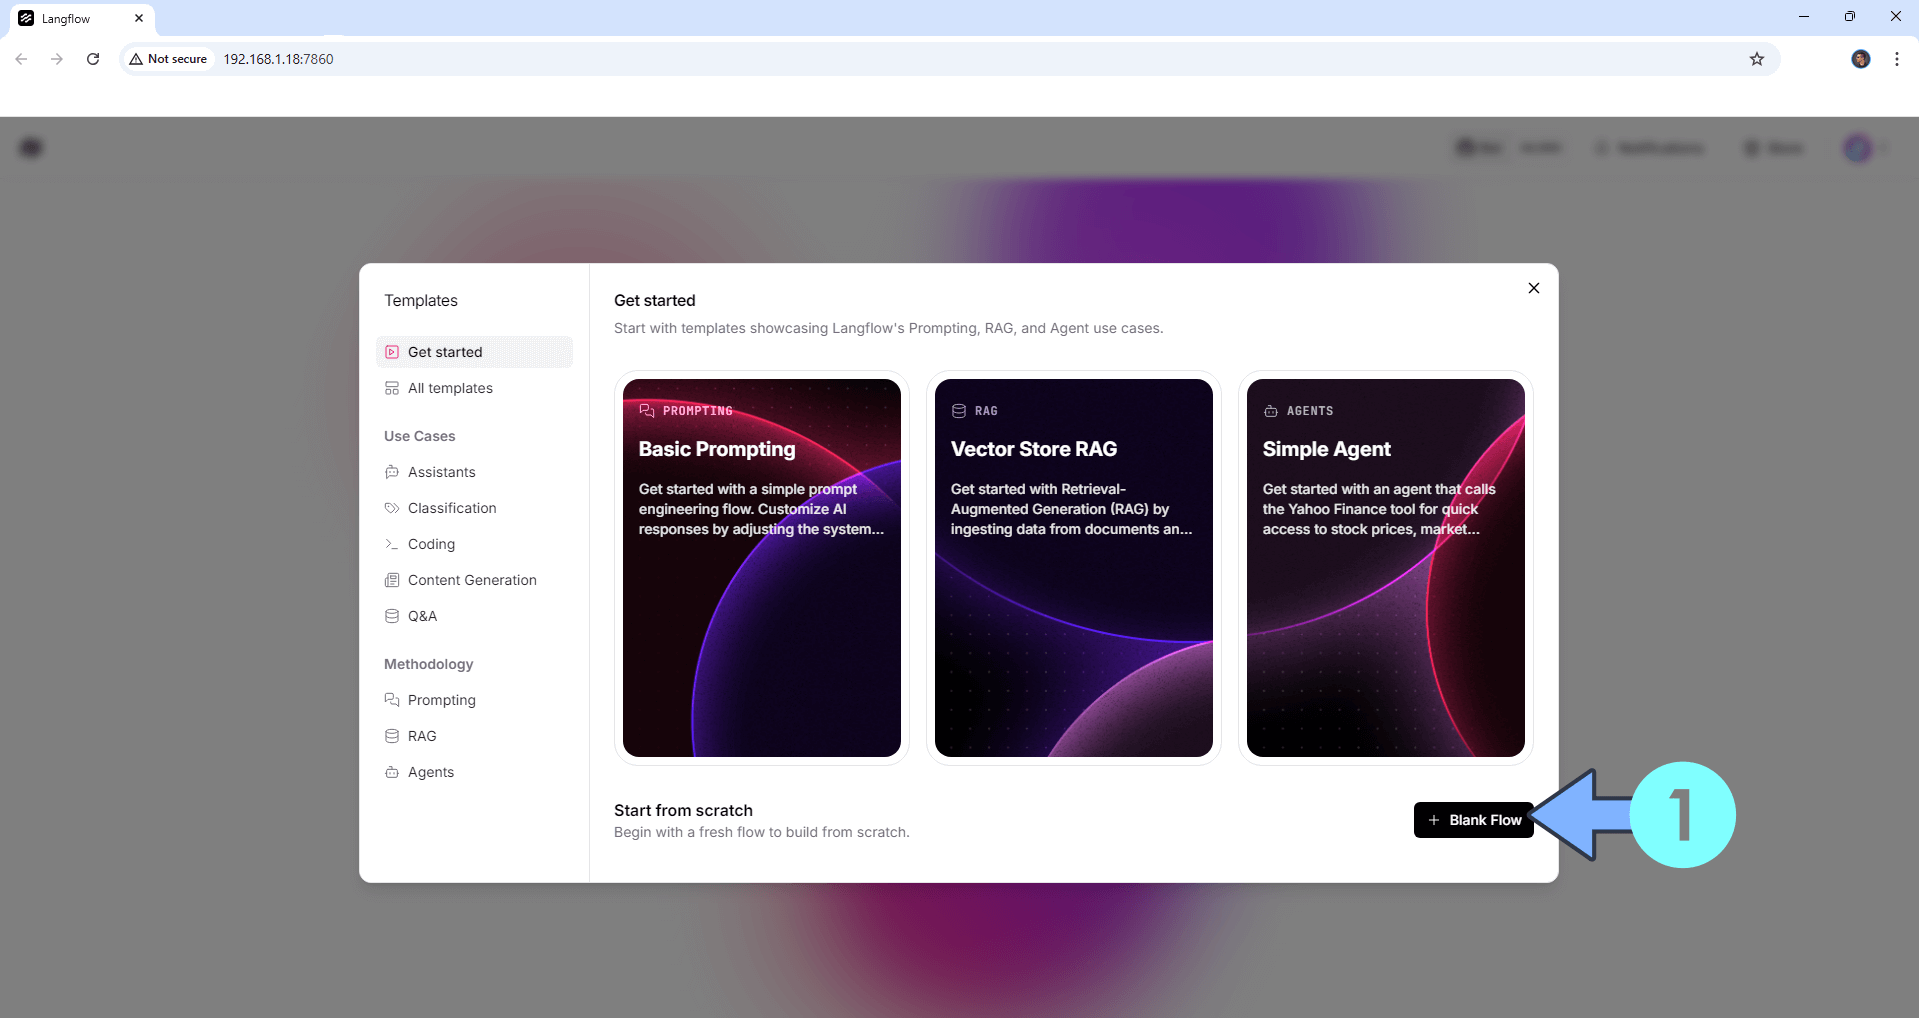The width and height of the screenshot is (1919, 1018).
Task: Open Content Generation templates
Action: [x=474, y=580]
